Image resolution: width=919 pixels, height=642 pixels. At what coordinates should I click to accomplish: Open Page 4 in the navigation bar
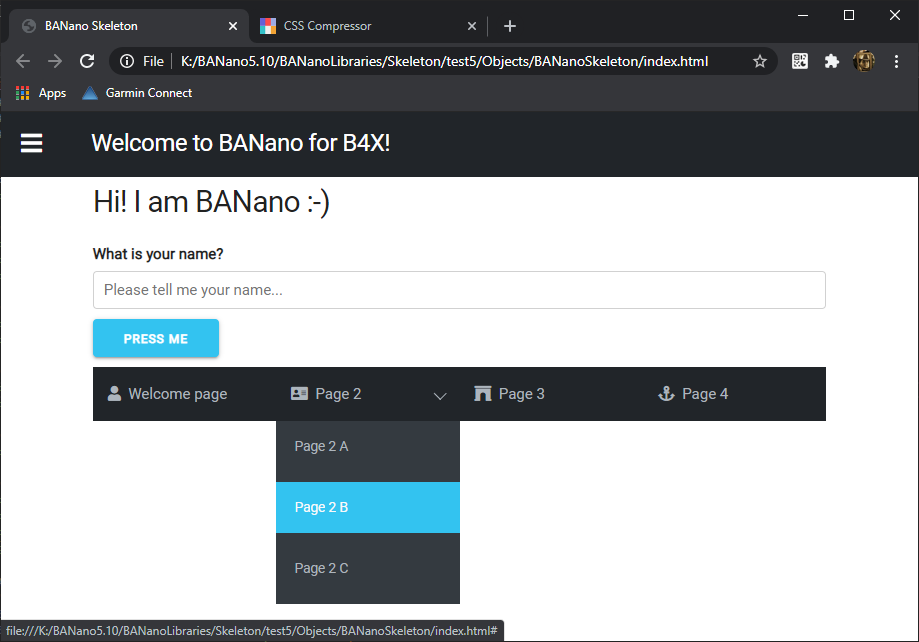click(734, 393)
